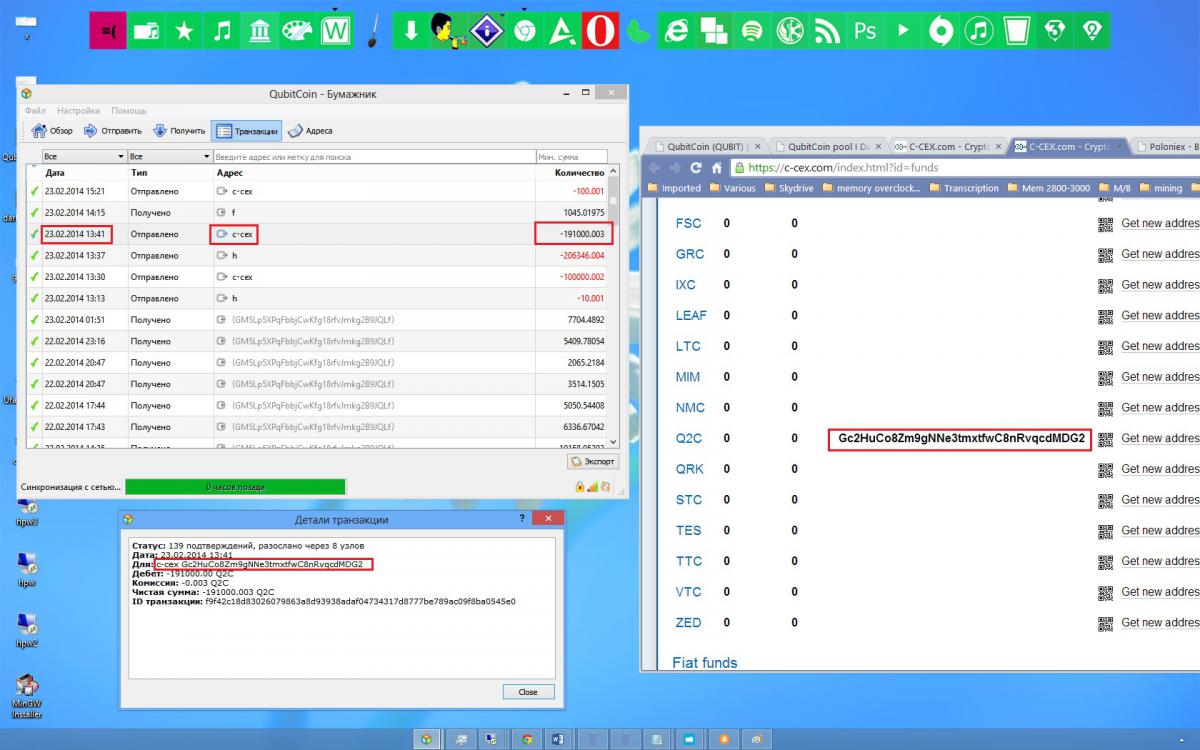Image resolution: width=1200 pixels, height=750 pixels.
Task: Open the Файл menu in QubitCoin
Action: point(35,110)
